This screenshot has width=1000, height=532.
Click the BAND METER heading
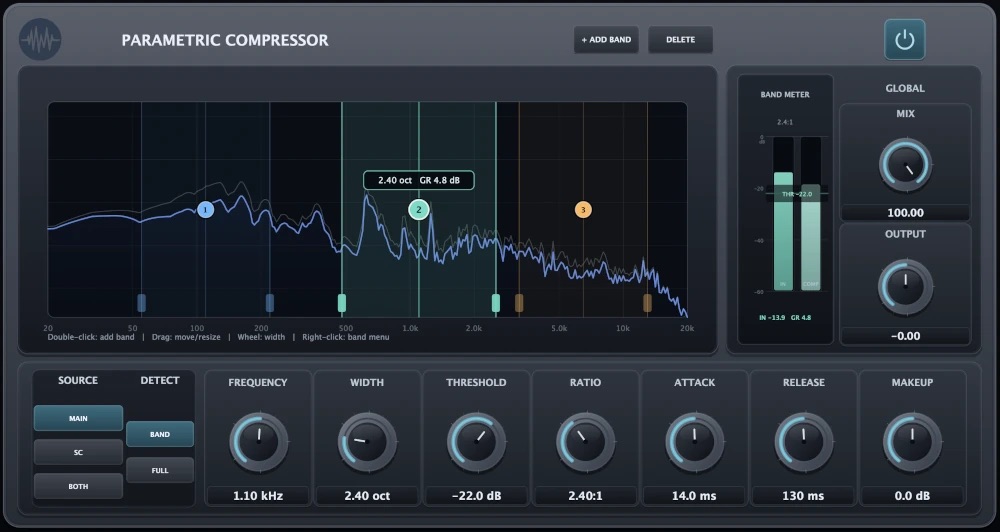click(x=785, y=94)
